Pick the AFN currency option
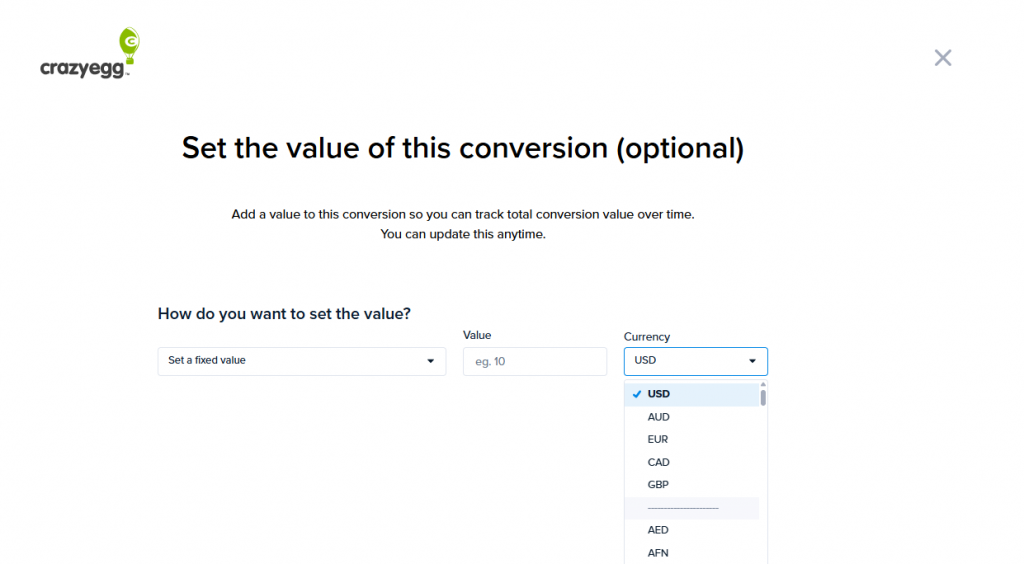Screen dimensions: 1024x564 (x=658, y=552)
